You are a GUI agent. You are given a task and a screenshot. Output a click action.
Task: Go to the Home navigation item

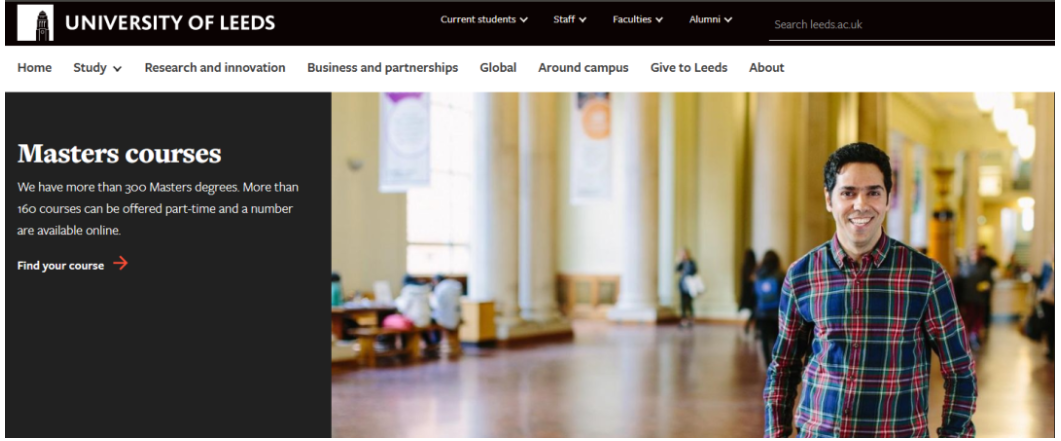click(x=35, y=68)
